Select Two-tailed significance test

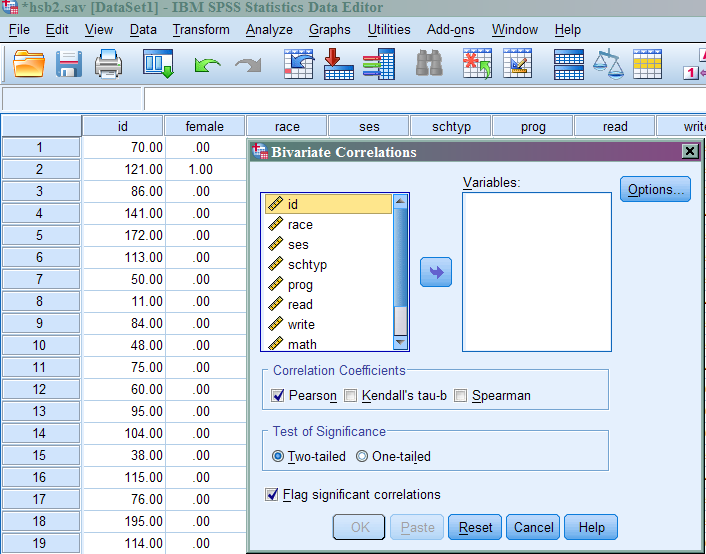click(x=278, y=456)
